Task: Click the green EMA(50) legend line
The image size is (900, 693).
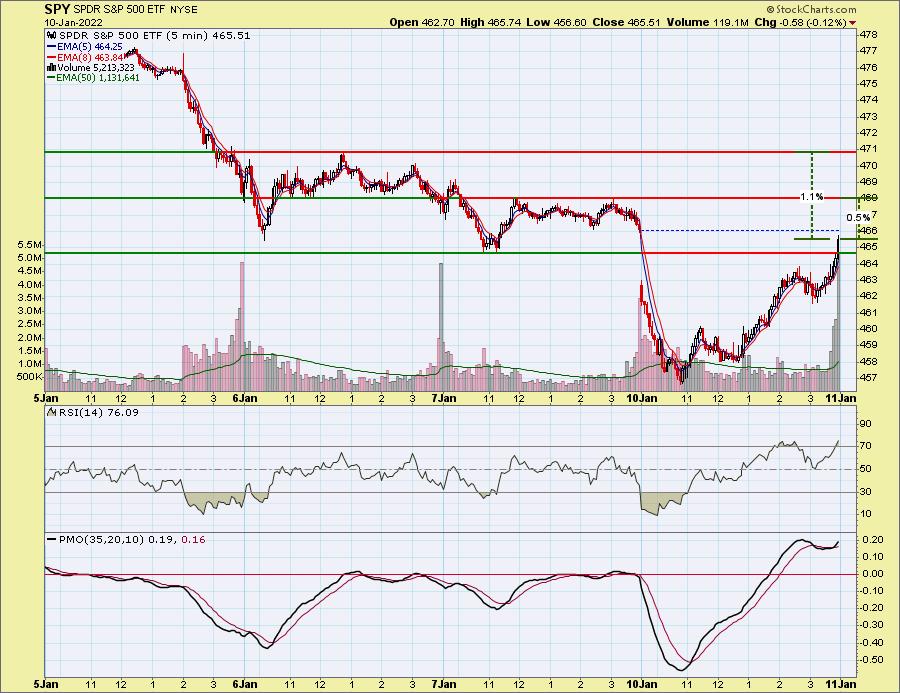Action: coord(52,78)
